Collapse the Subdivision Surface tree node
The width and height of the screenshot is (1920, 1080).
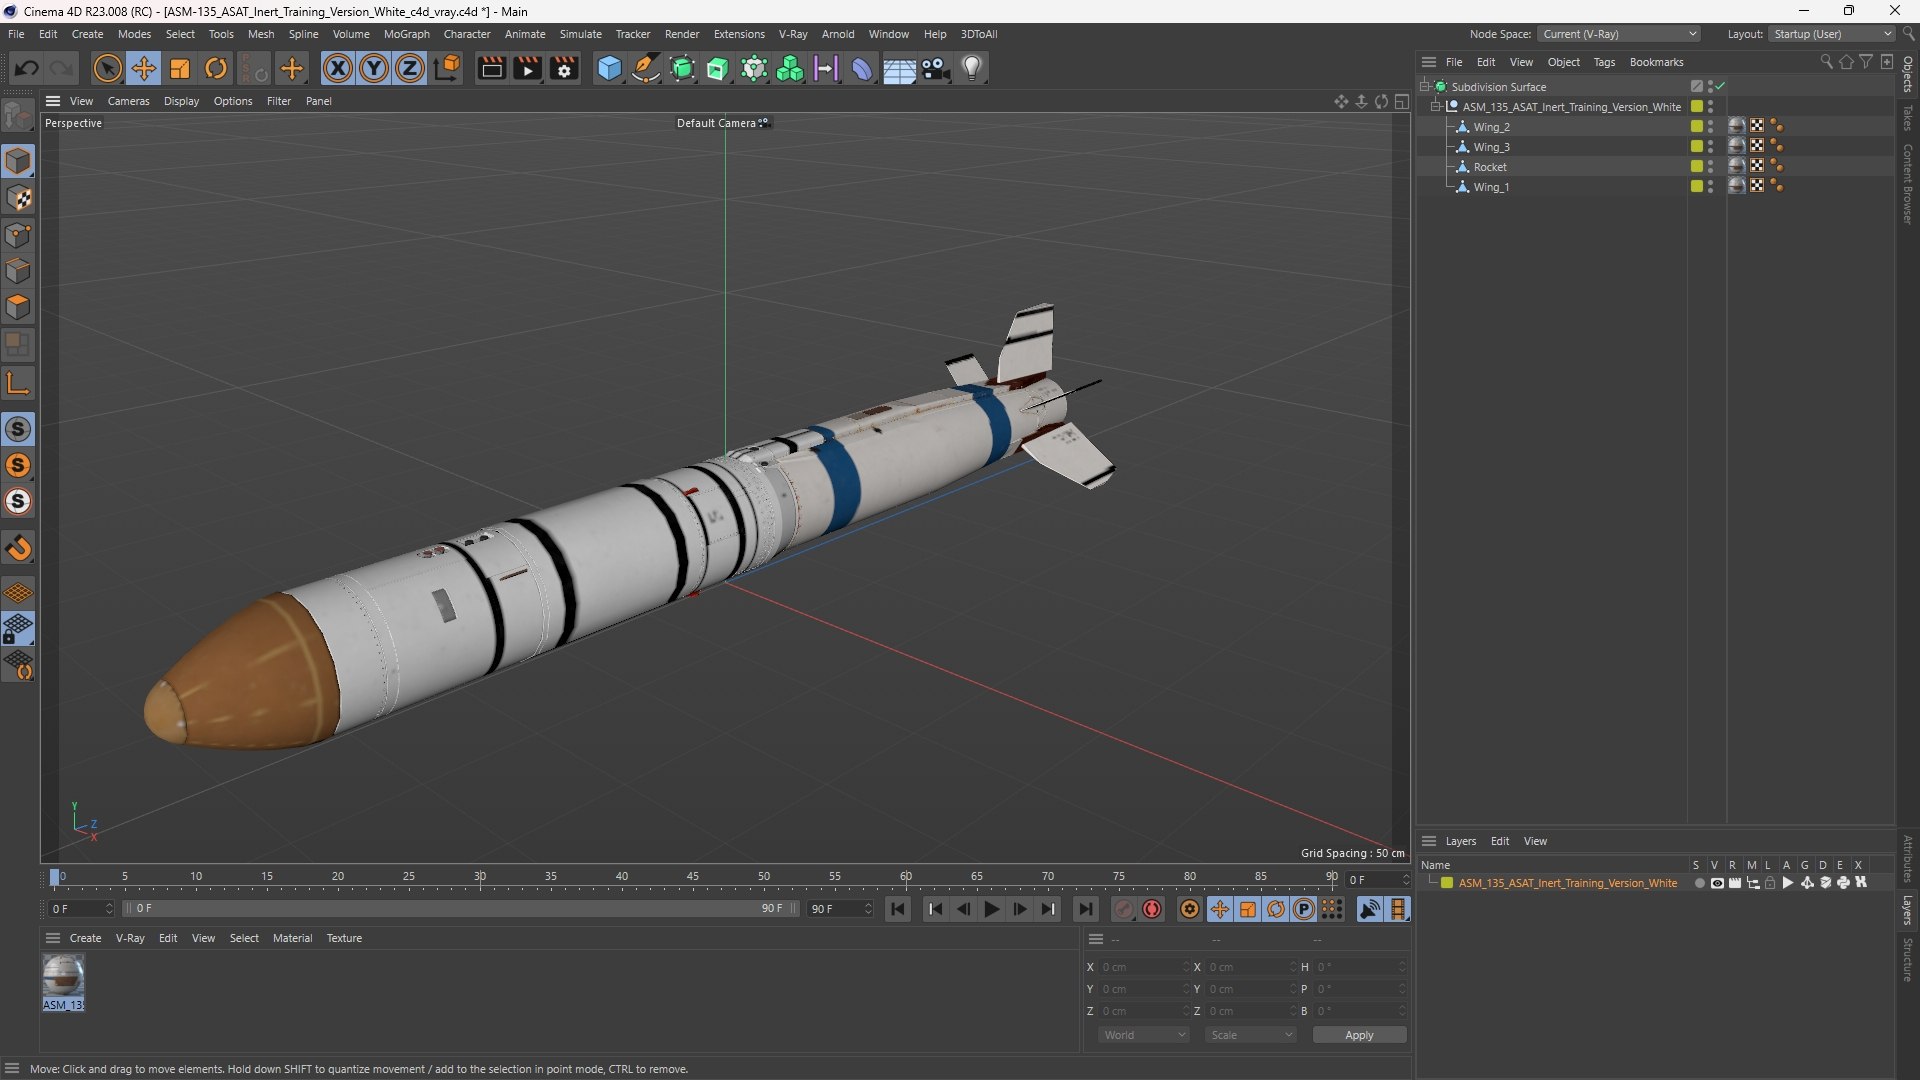1425,87
